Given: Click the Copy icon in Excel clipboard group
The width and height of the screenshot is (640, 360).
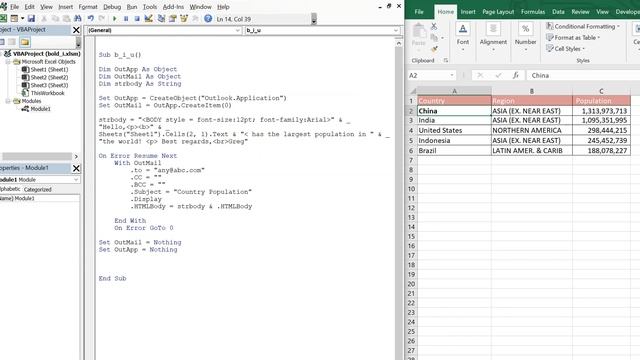Looking at the screenshot, I should point(434,38).
